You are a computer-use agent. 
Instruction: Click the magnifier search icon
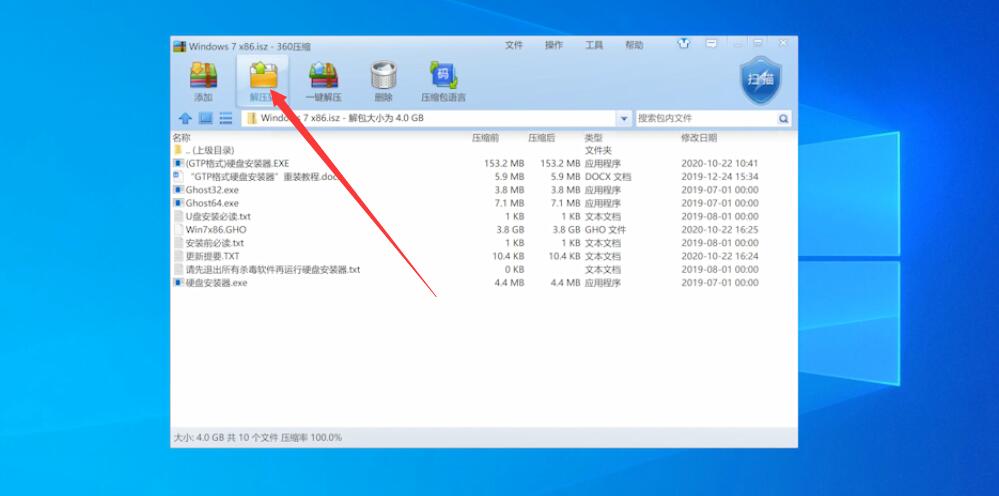(783, 118)
